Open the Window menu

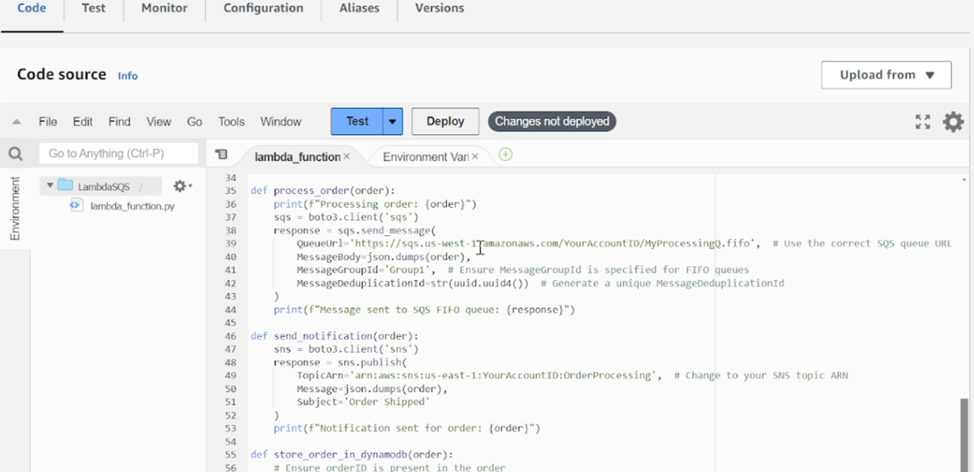pyautogui.click(x=281, y=122)
